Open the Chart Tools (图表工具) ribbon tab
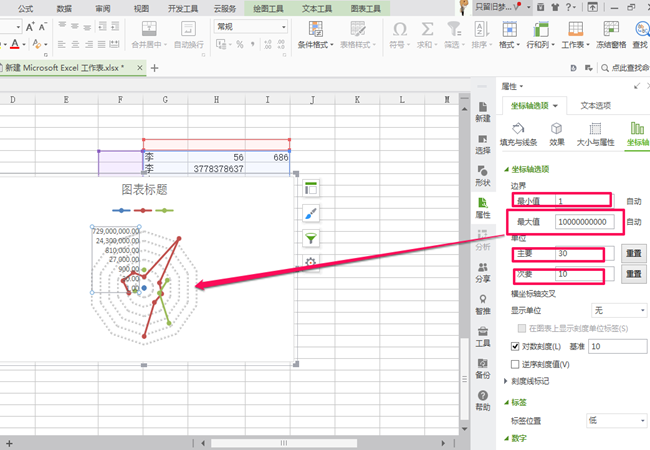 point(365,9)
